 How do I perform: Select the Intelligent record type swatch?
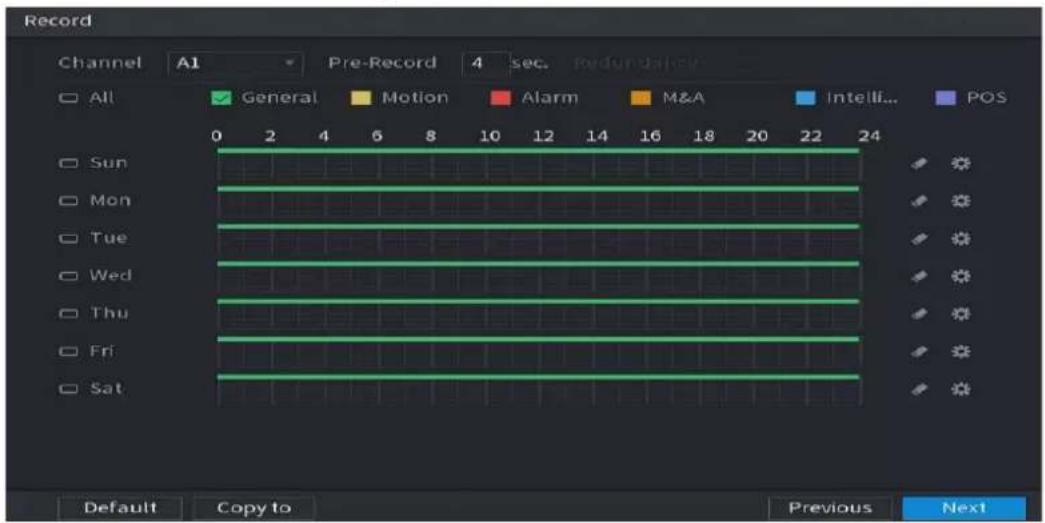pos(806,99)
